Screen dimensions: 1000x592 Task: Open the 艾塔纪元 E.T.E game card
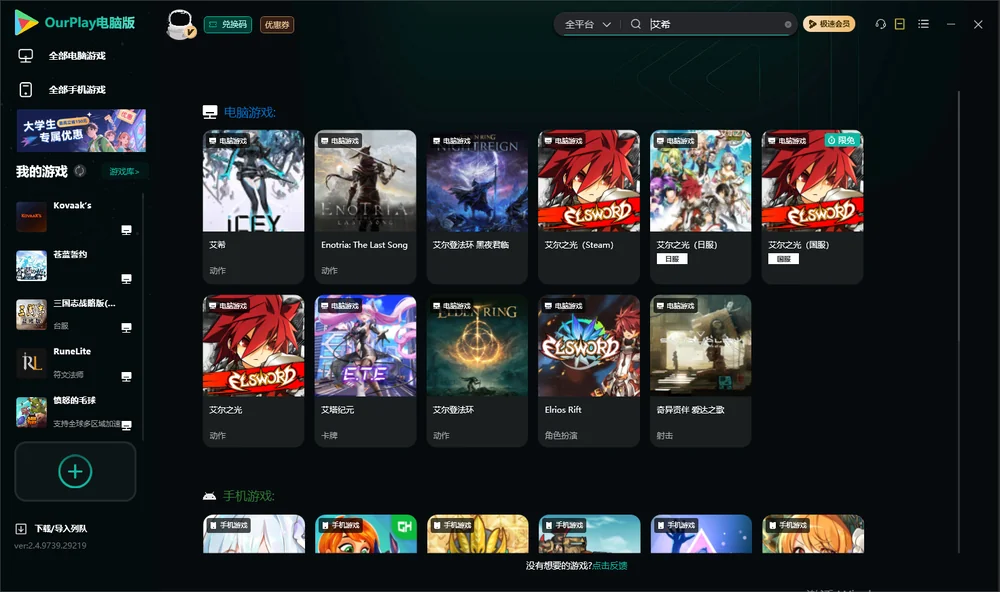point(365,371)
